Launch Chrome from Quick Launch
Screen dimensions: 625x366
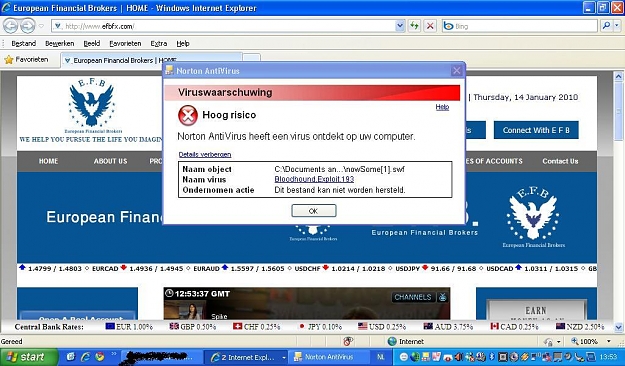(100, 356)
